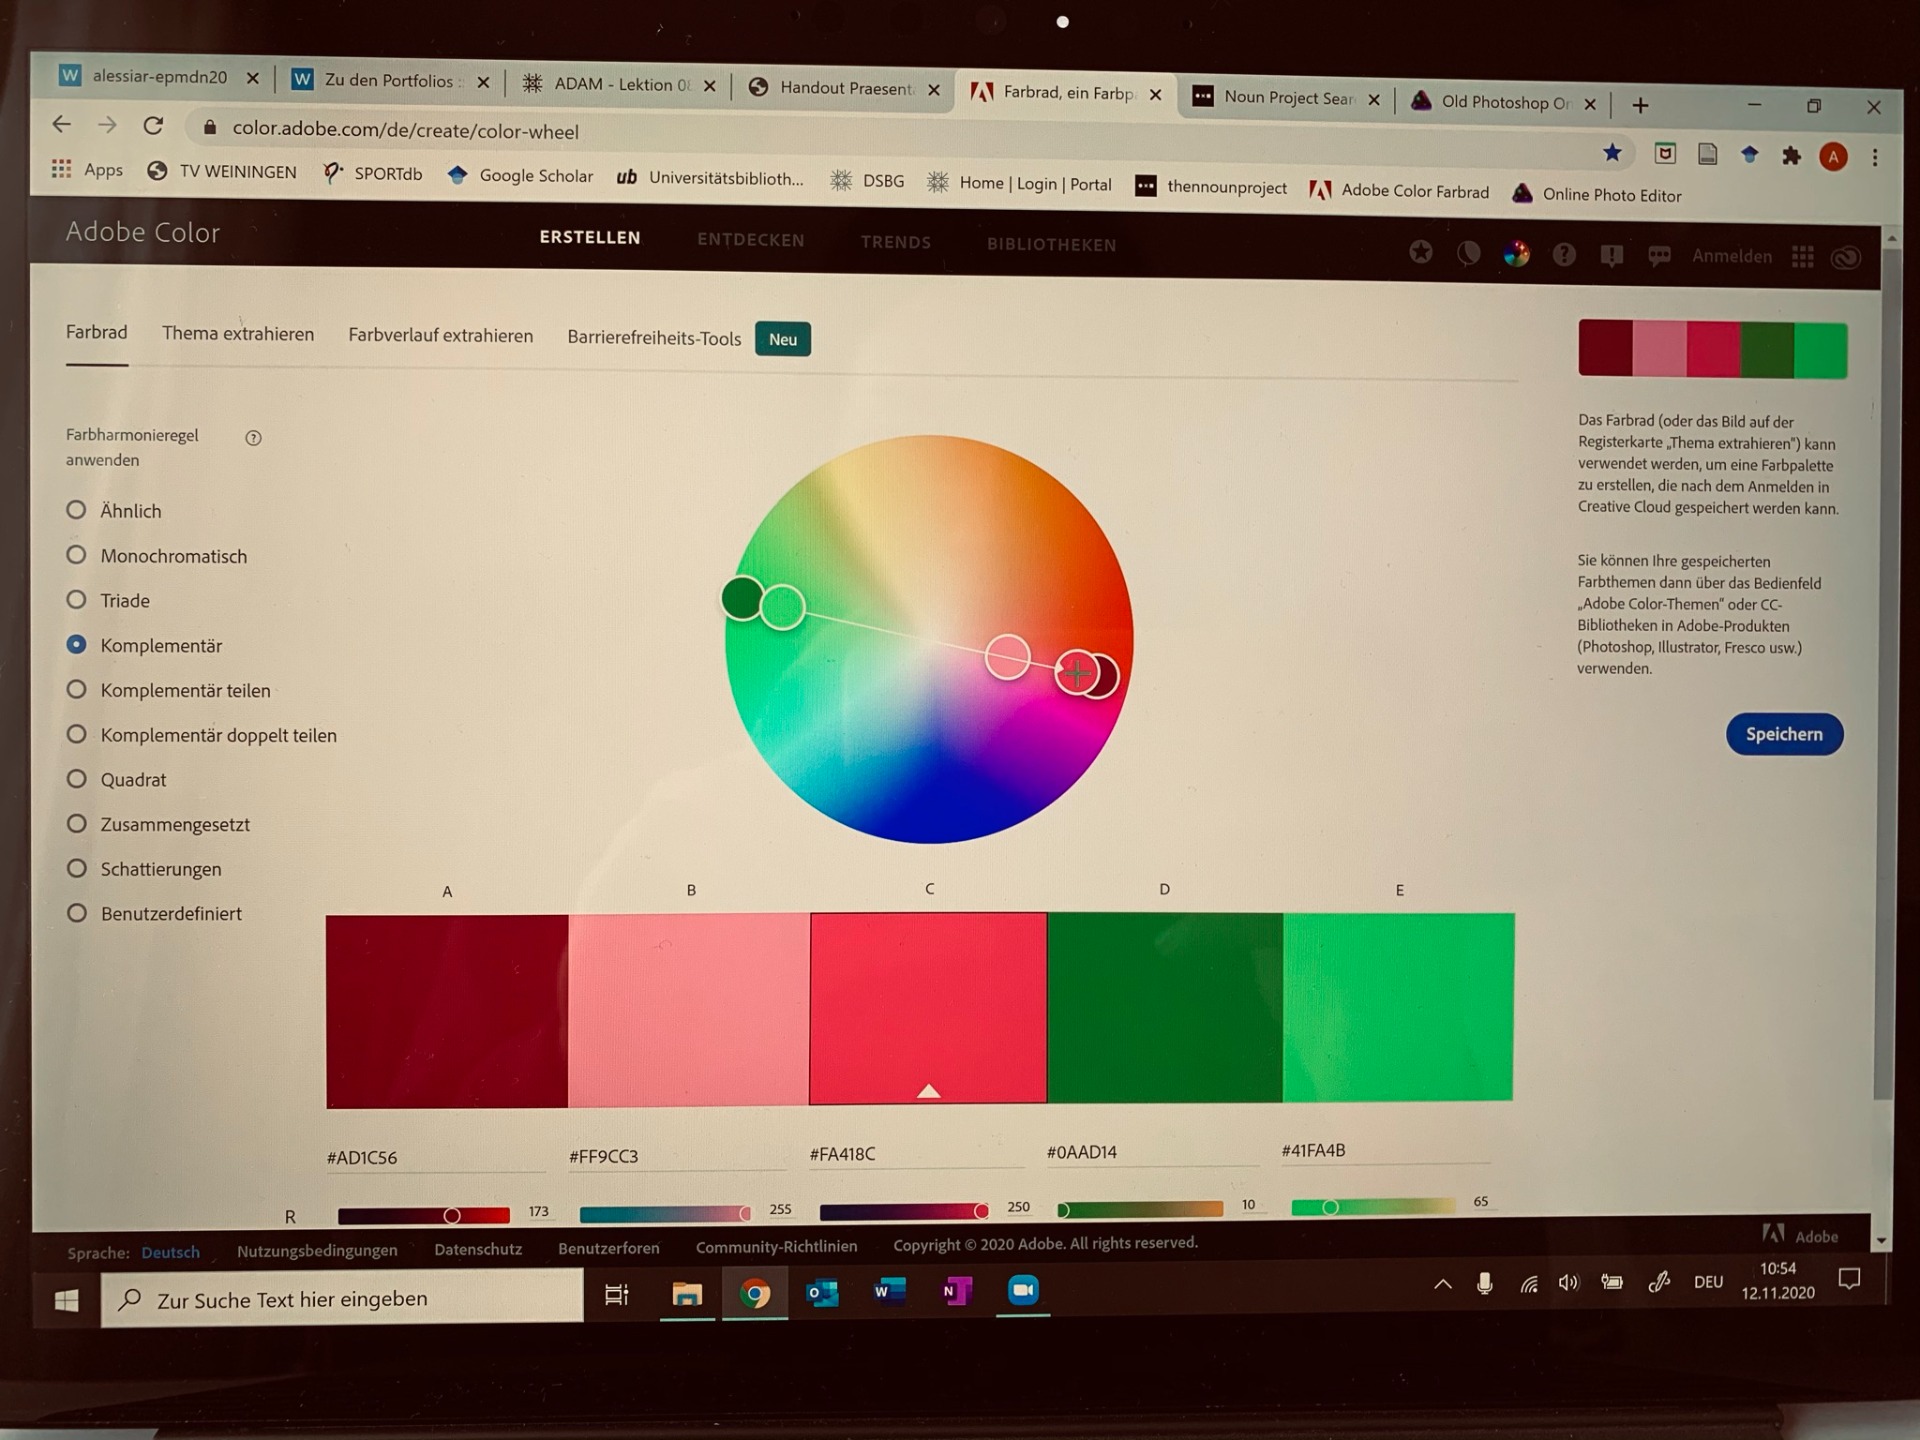Open the ENTDECKEN menu item
The image size is (1920, 1440).
(x=751, y=240)
